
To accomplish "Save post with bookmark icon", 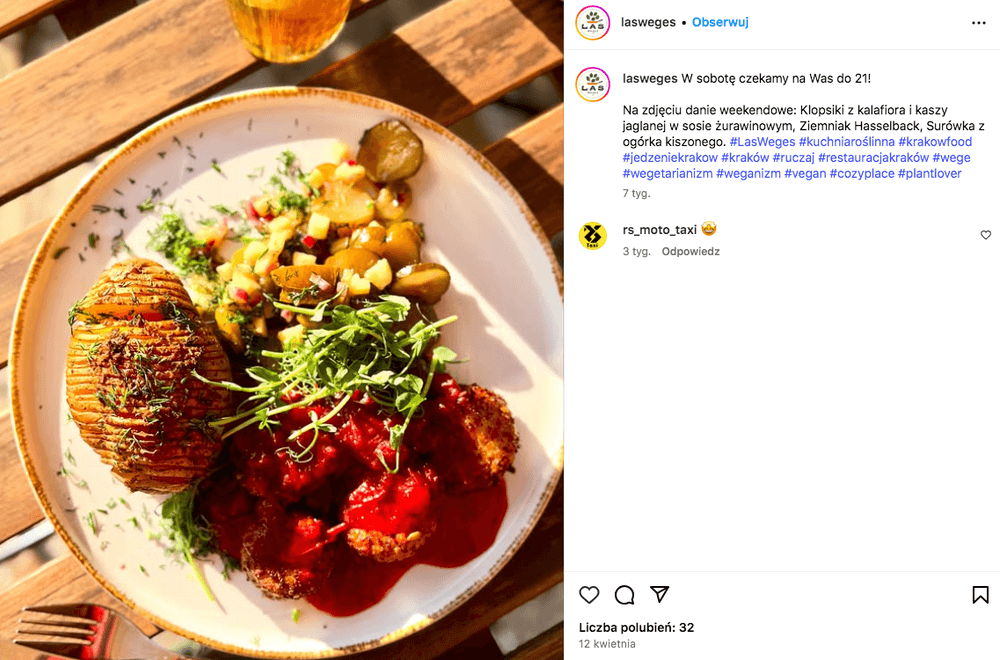I will click(x=980, y=595).
